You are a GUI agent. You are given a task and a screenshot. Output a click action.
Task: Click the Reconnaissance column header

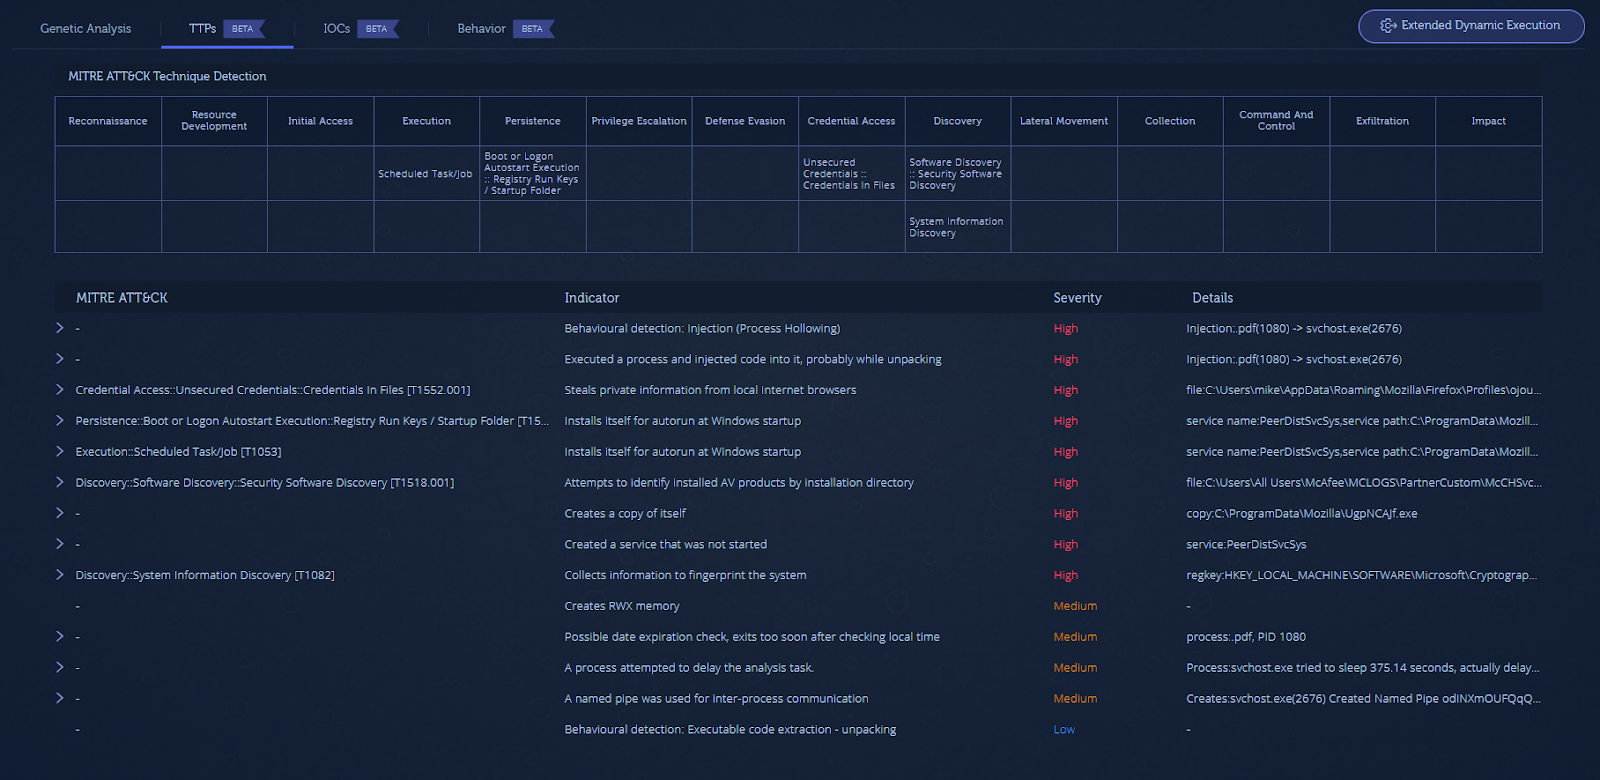click(x=108, y=121)
